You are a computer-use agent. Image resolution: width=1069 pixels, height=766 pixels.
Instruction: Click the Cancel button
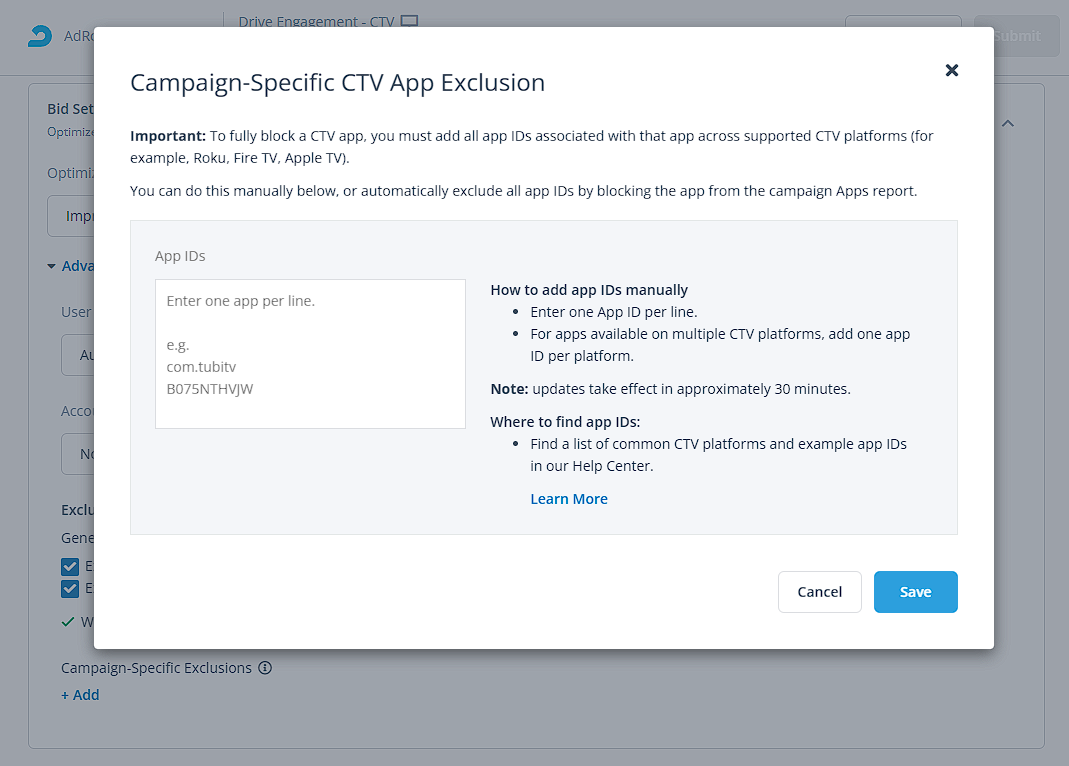(x=819, y=592)
